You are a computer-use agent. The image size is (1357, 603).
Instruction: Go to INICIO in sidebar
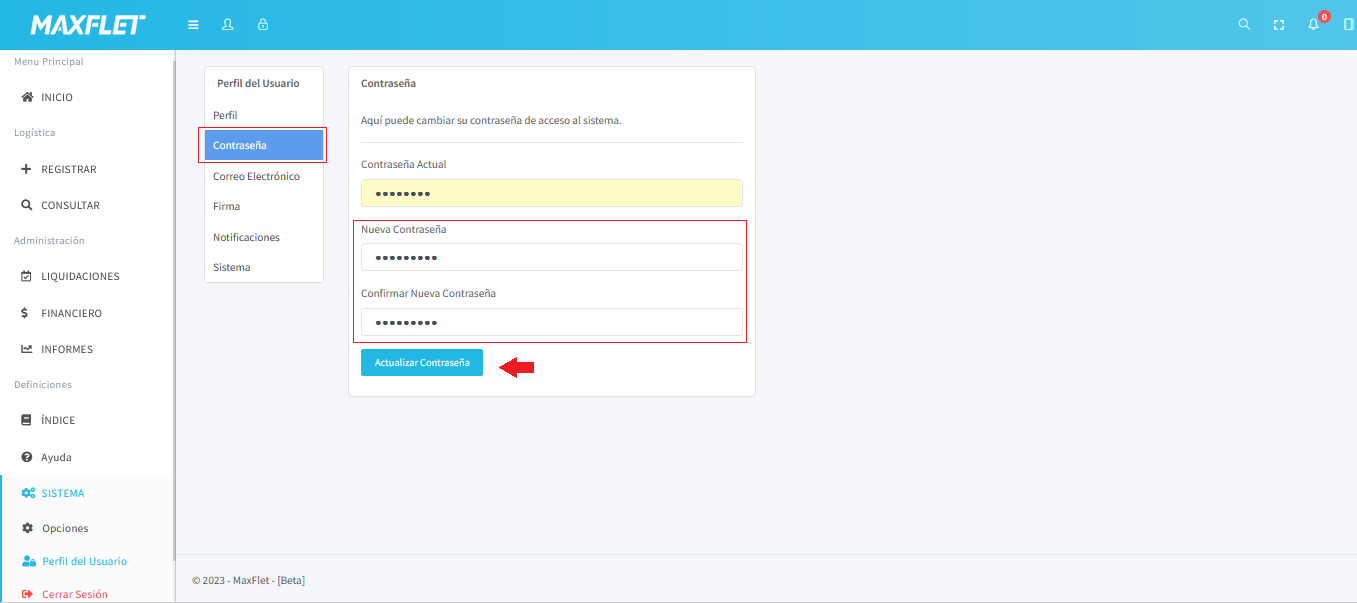57,97
